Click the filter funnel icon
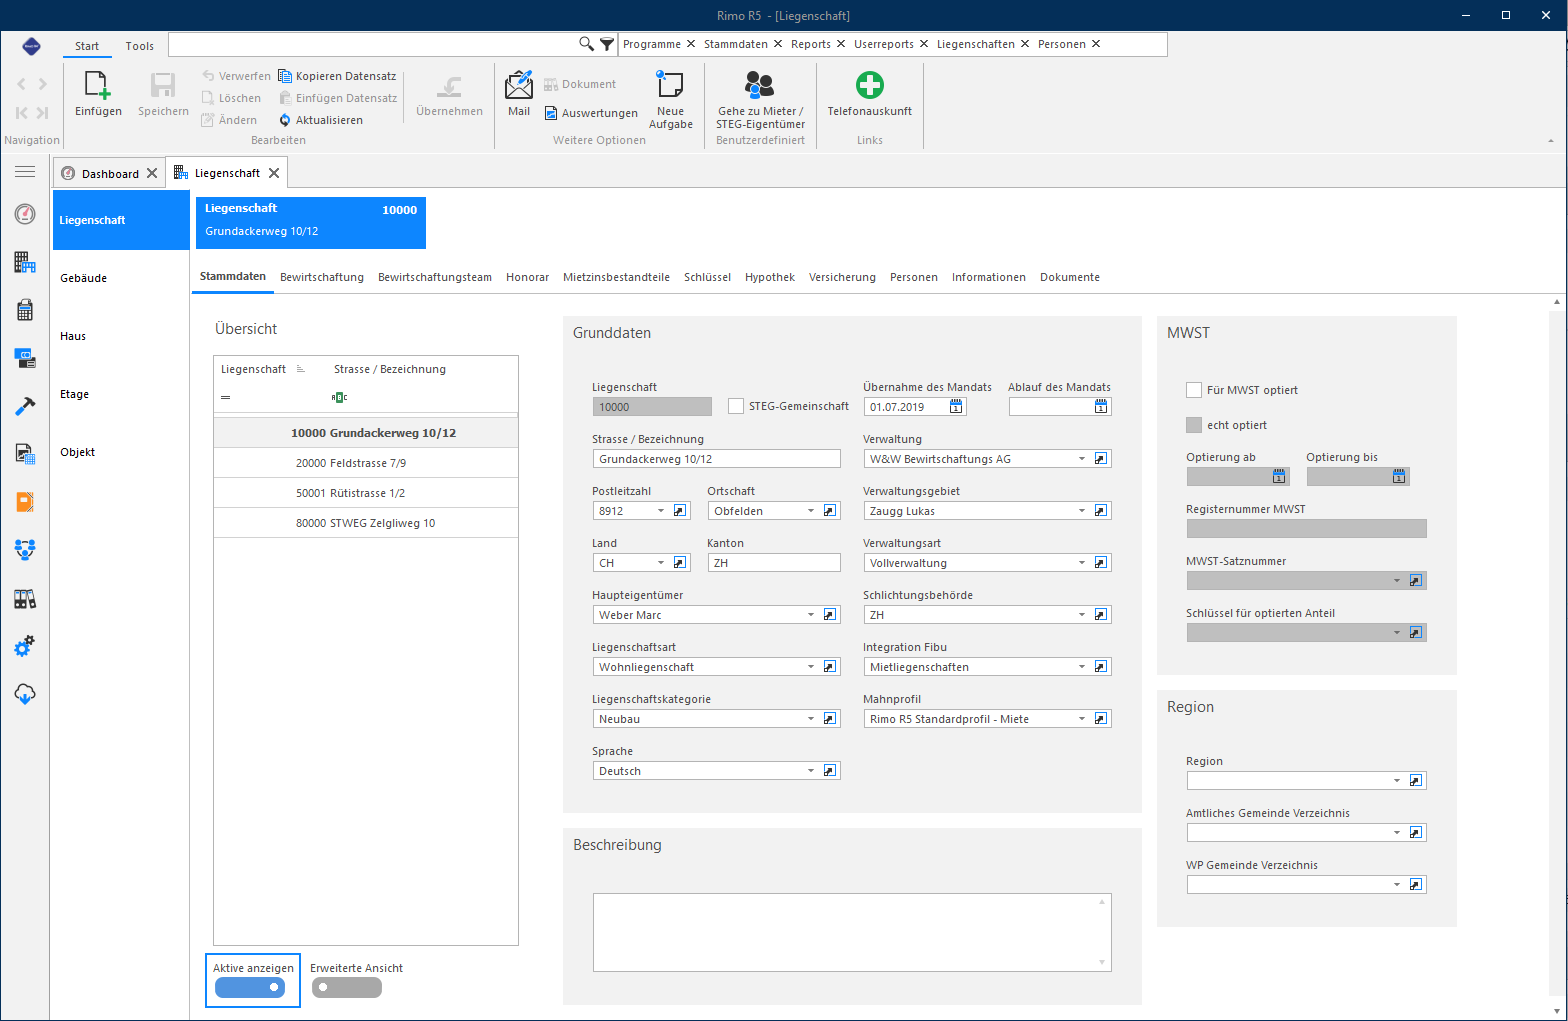 coord(607,44)
